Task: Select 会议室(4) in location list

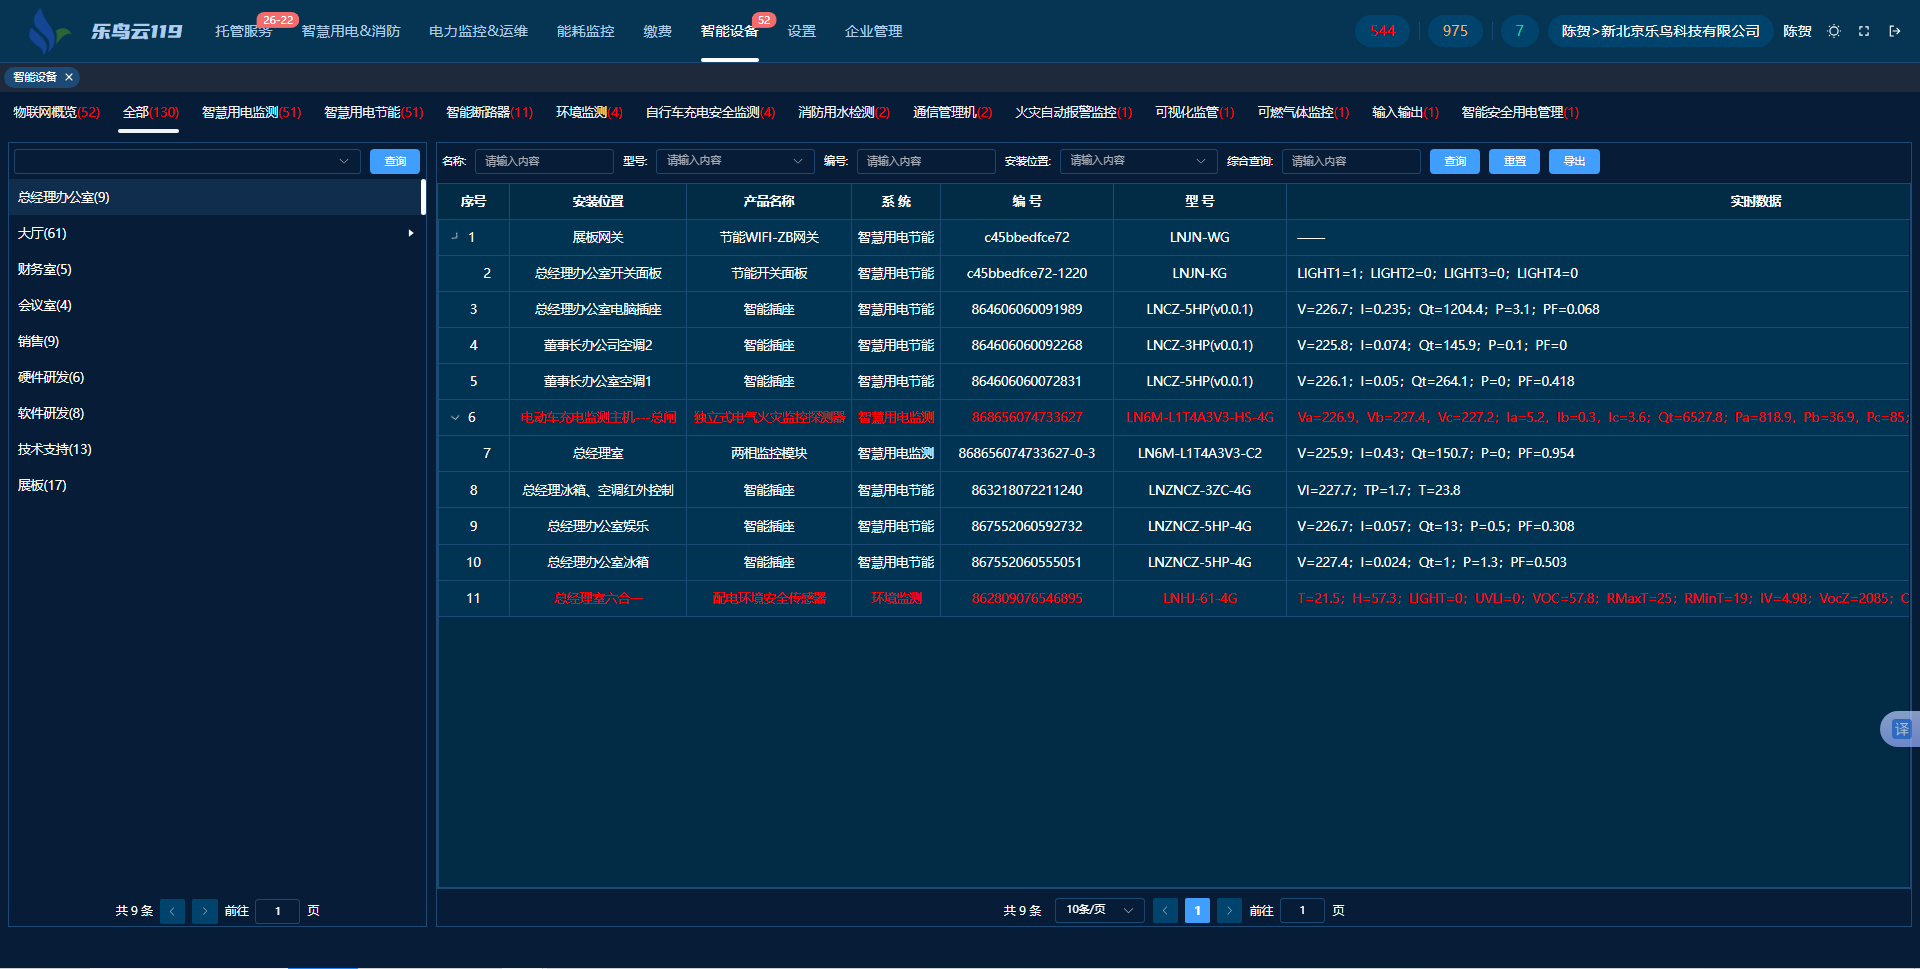Action: (45, 305)
